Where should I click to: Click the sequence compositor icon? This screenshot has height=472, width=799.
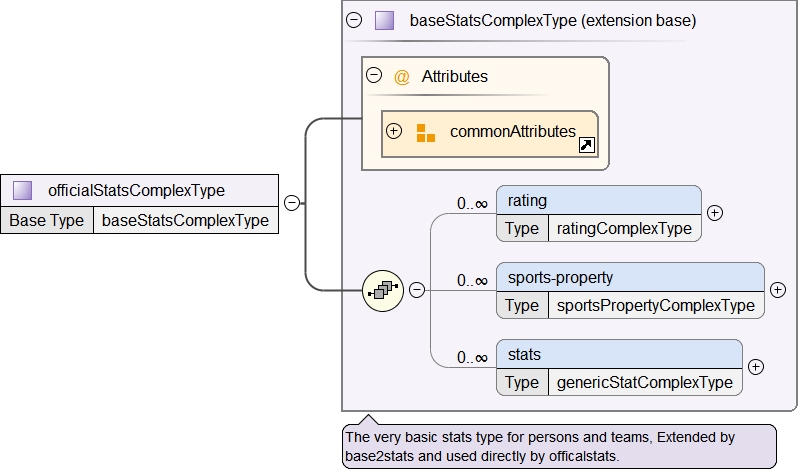click(x=383, y=290)
